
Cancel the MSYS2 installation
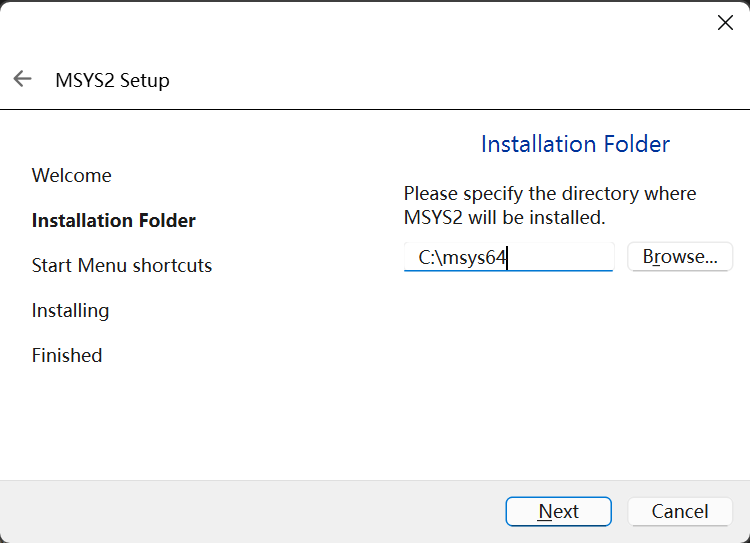pos(680,511)
